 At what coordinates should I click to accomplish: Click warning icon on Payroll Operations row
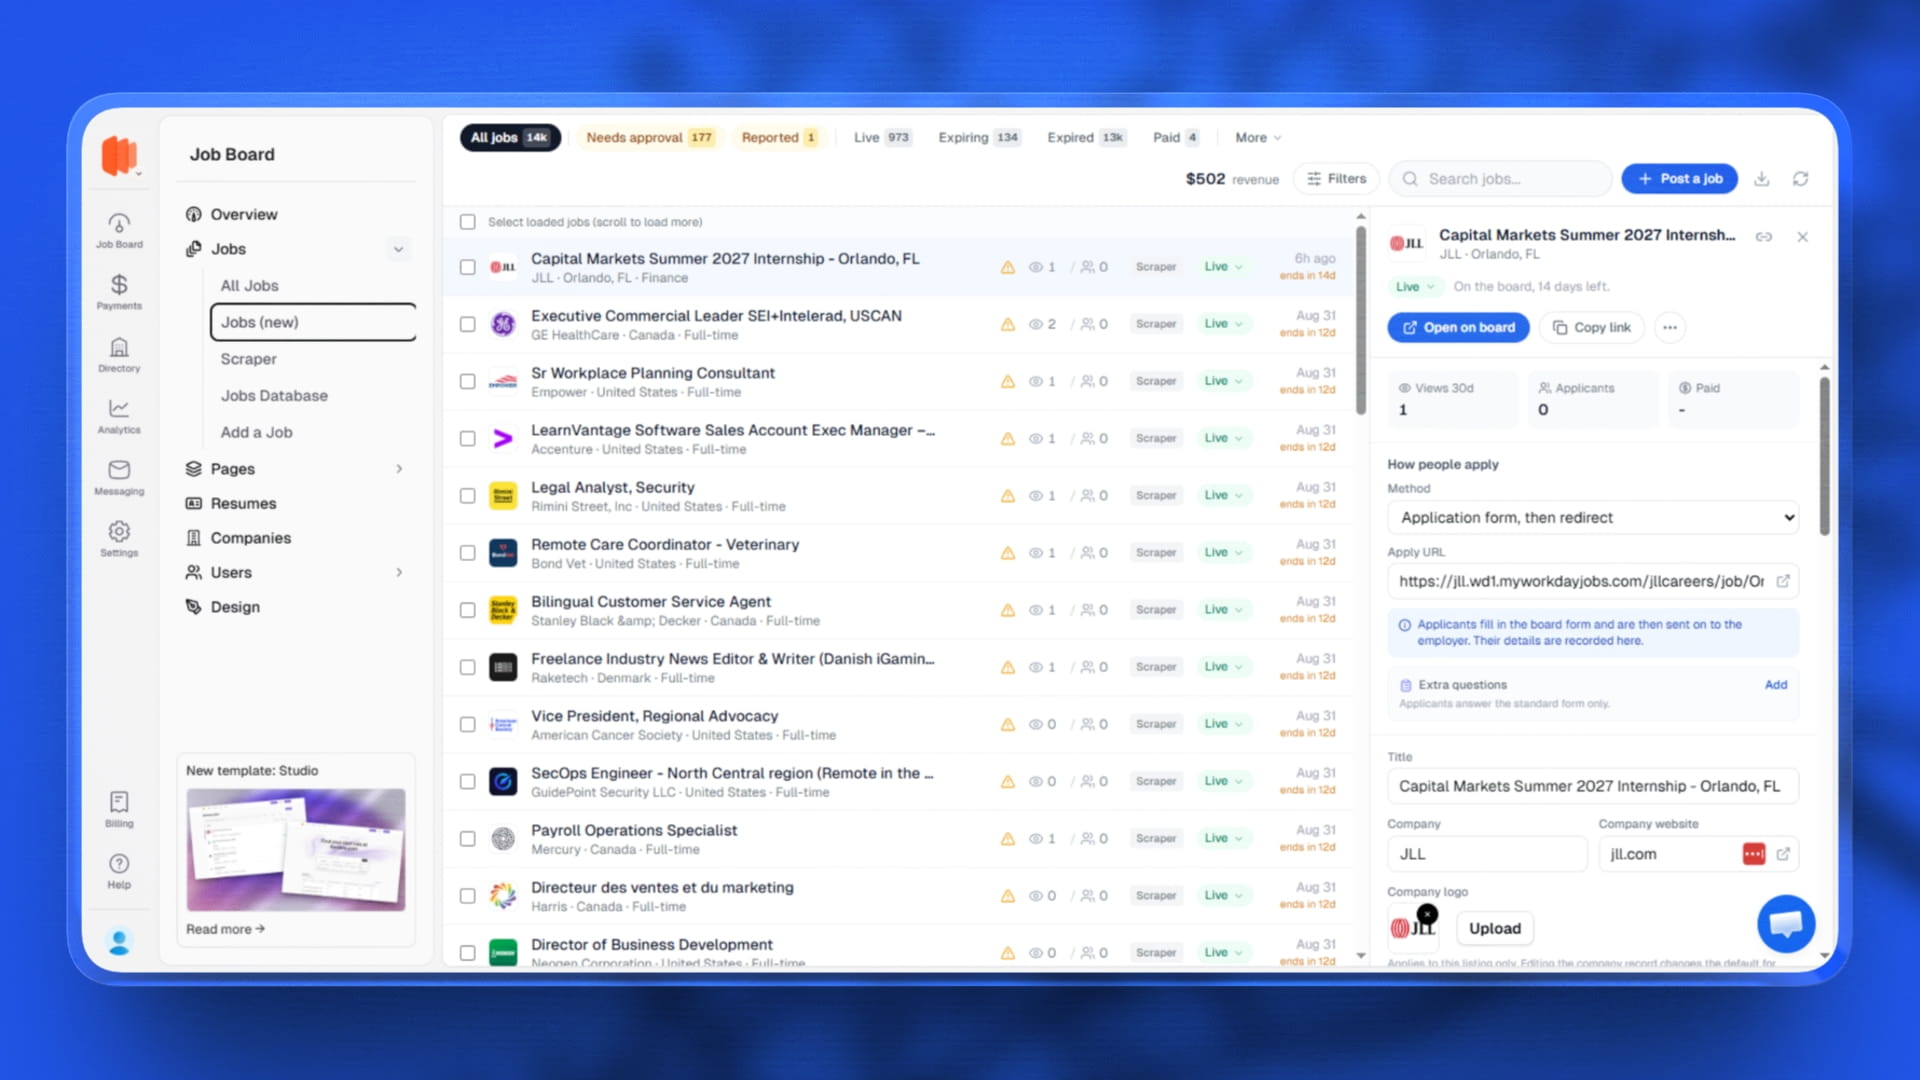click(x=1008, y=839)
